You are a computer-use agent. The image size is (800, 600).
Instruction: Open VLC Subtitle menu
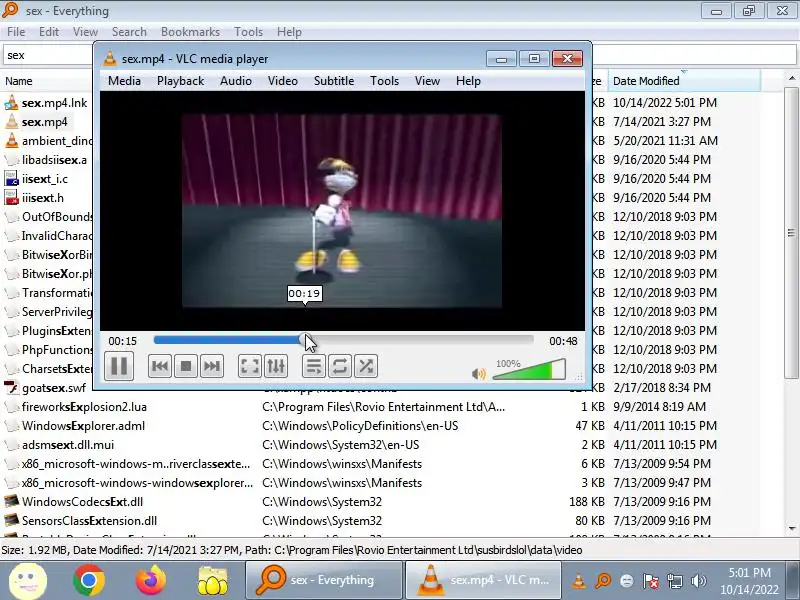click(334, 81)
